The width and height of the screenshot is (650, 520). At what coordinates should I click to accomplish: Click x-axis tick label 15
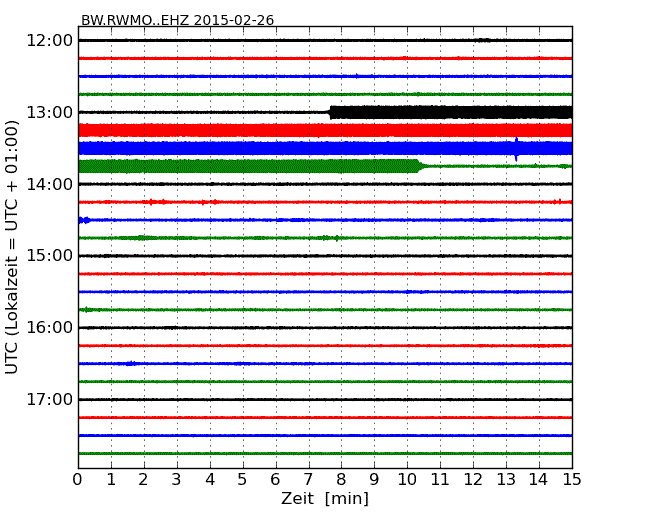(572, 480)
